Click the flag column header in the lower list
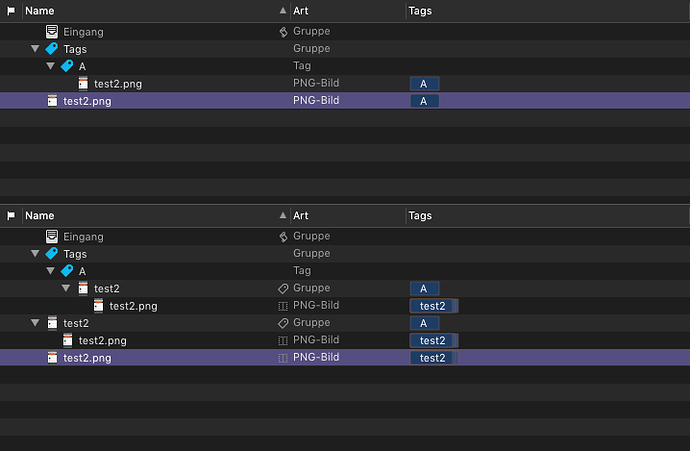Viewport: 690px width, 451px height. (x=11, y=215)
